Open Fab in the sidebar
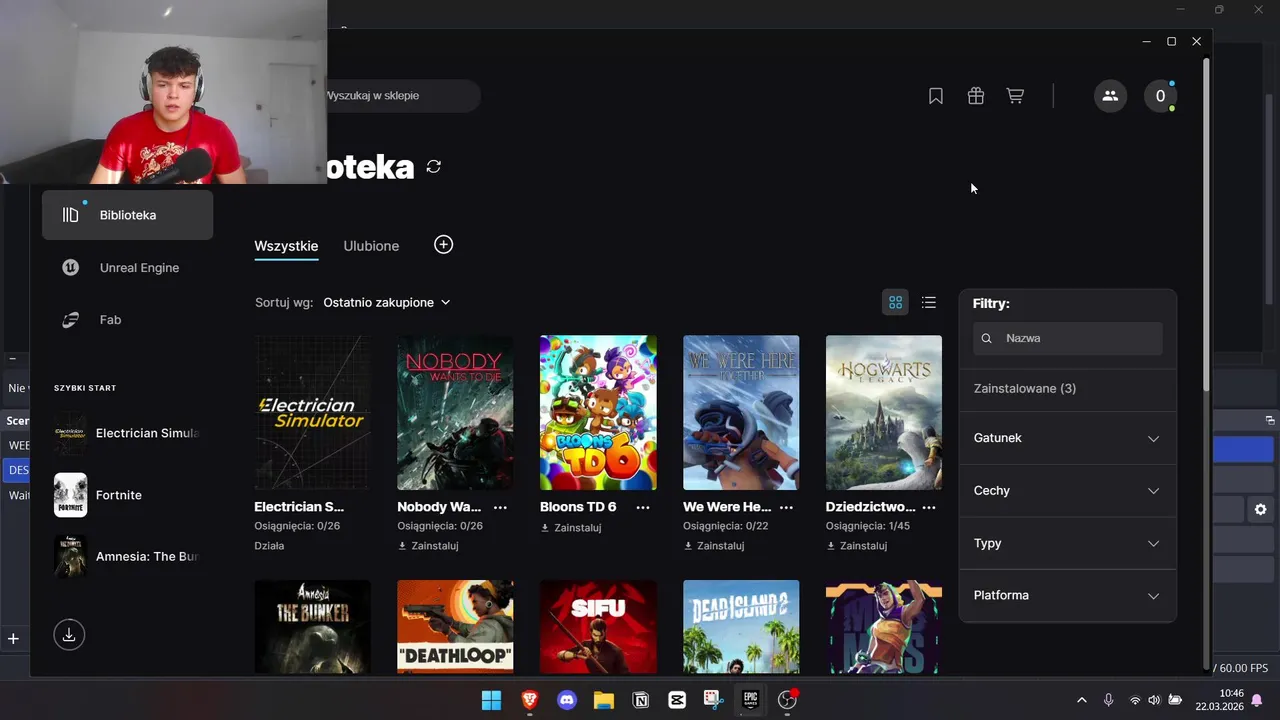 click(x=127, y=320)
